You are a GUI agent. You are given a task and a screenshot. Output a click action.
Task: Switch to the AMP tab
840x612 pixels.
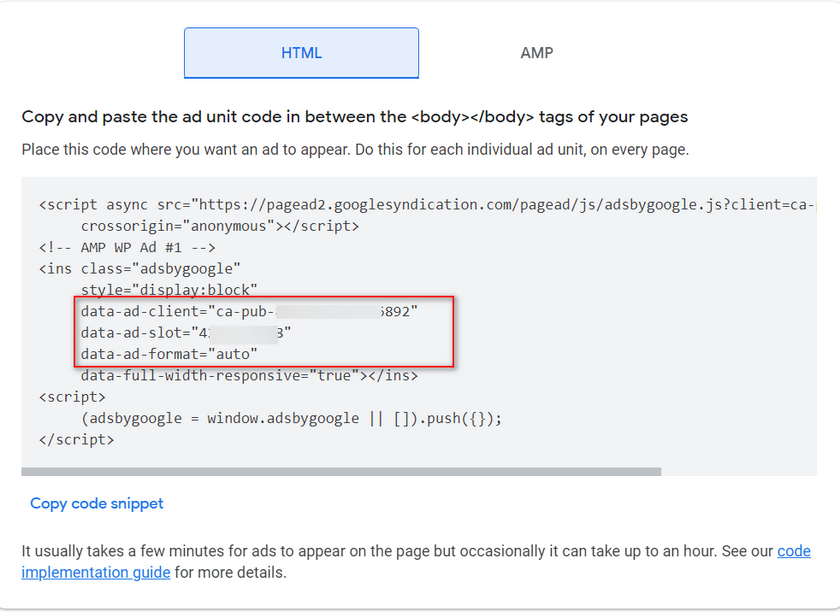(x=536, y=53)
